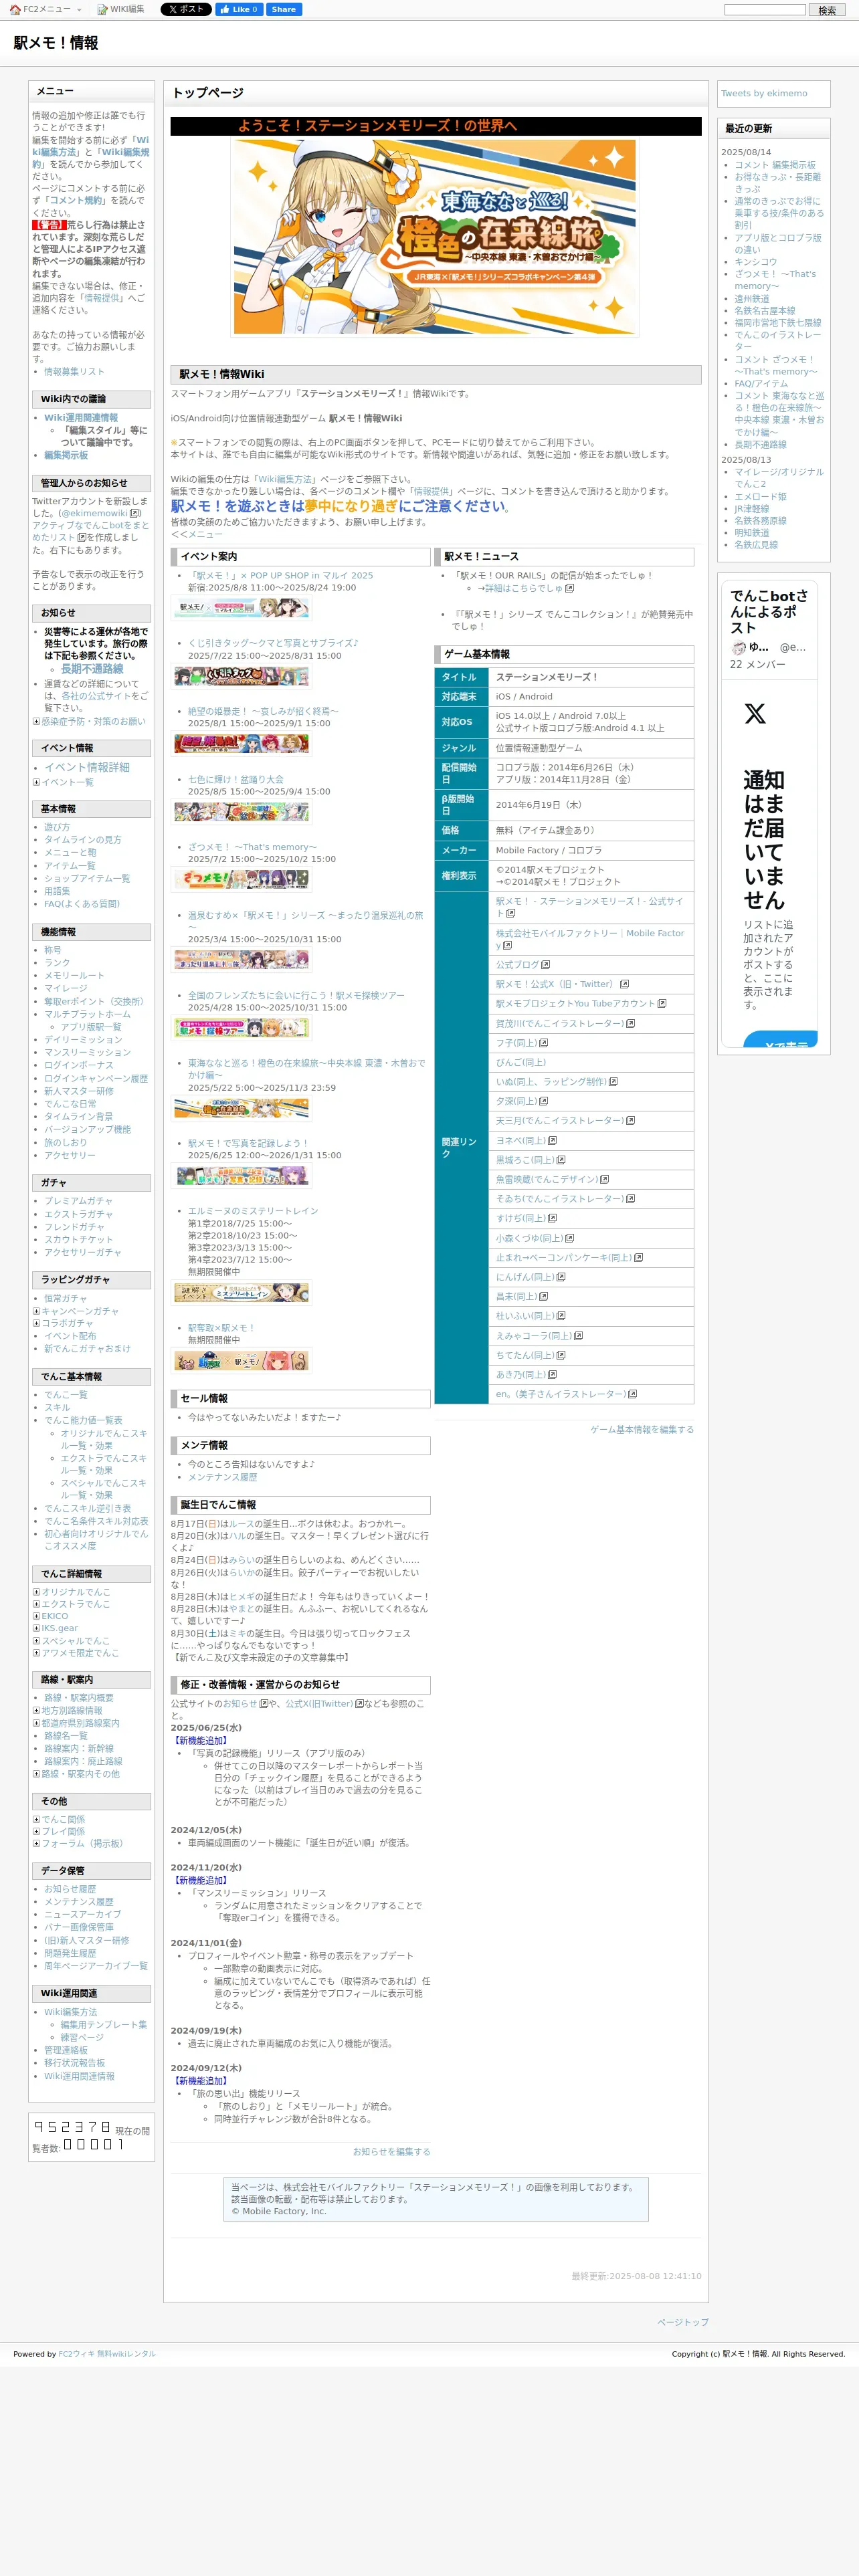This screenshot has width=859, height=2576.
Task: Open the FC2メニュー house icon
Action: pos(15,10)
